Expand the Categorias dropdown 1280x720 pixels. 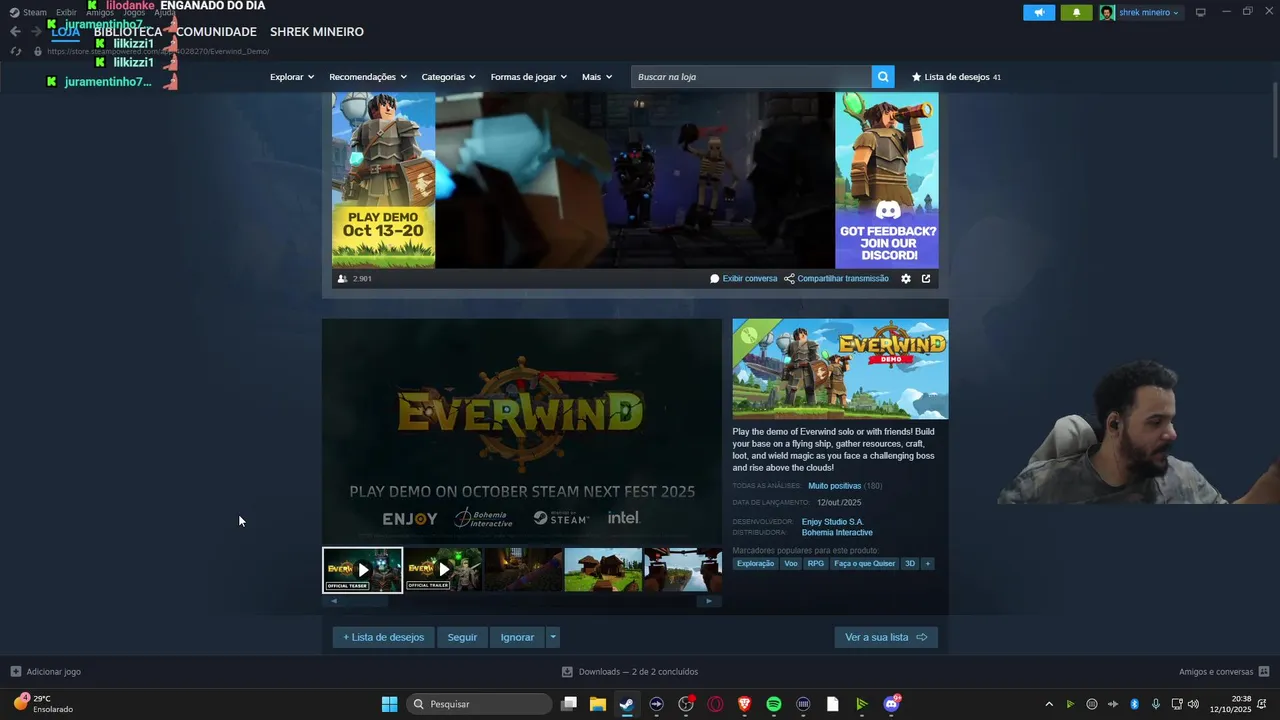point(448,77)
